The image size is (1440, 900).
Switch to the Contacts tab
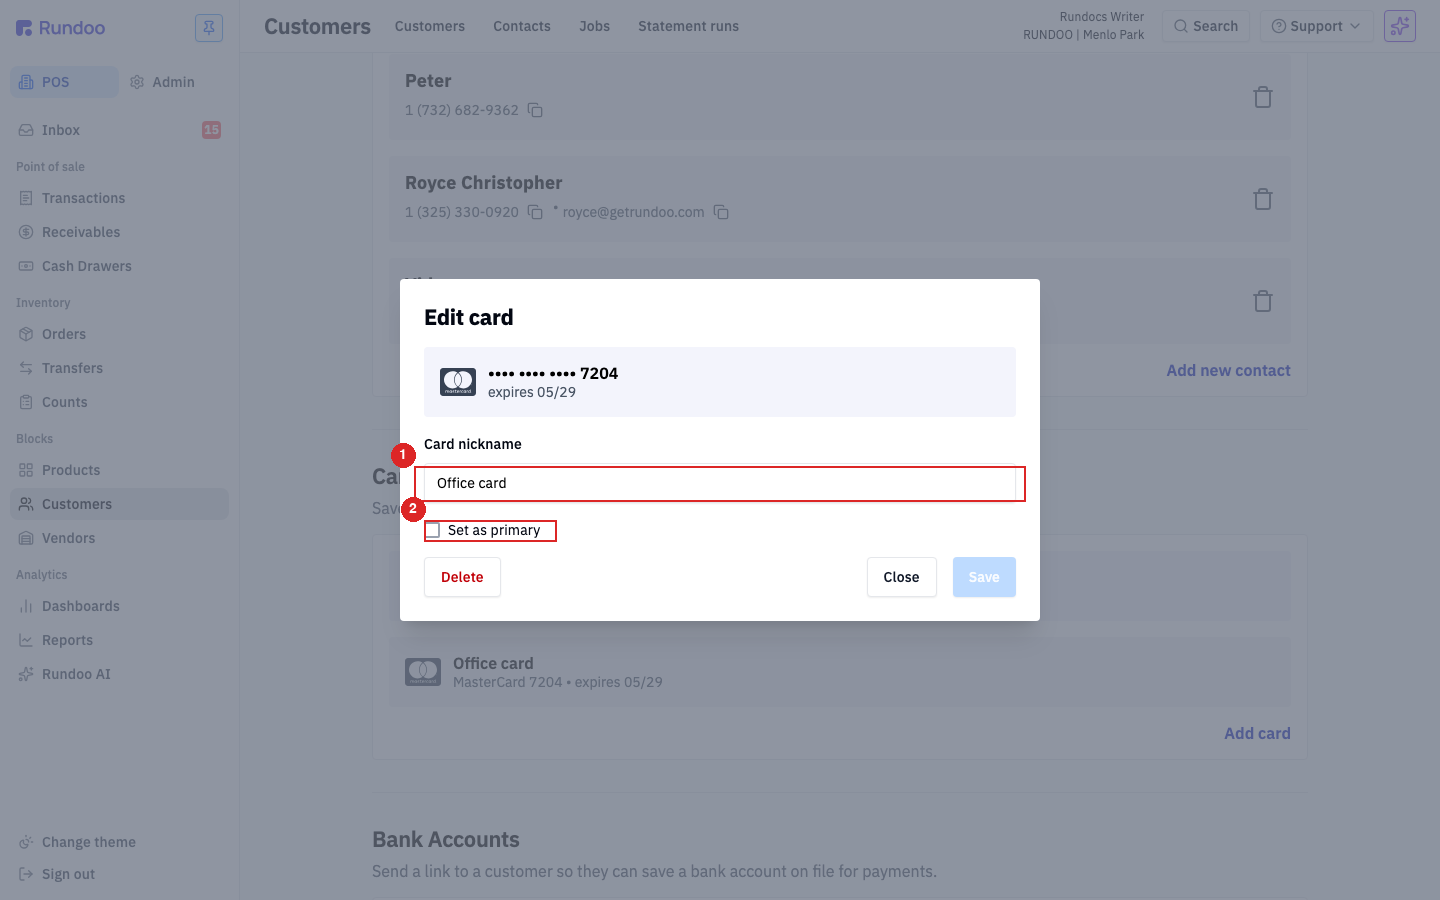(522, 26)
